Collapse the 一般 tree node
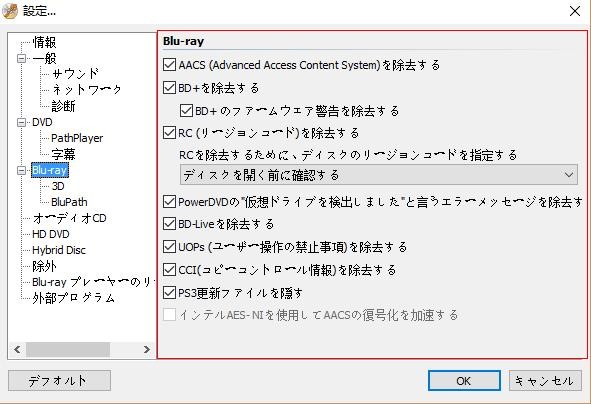 (x=21, y=58)
